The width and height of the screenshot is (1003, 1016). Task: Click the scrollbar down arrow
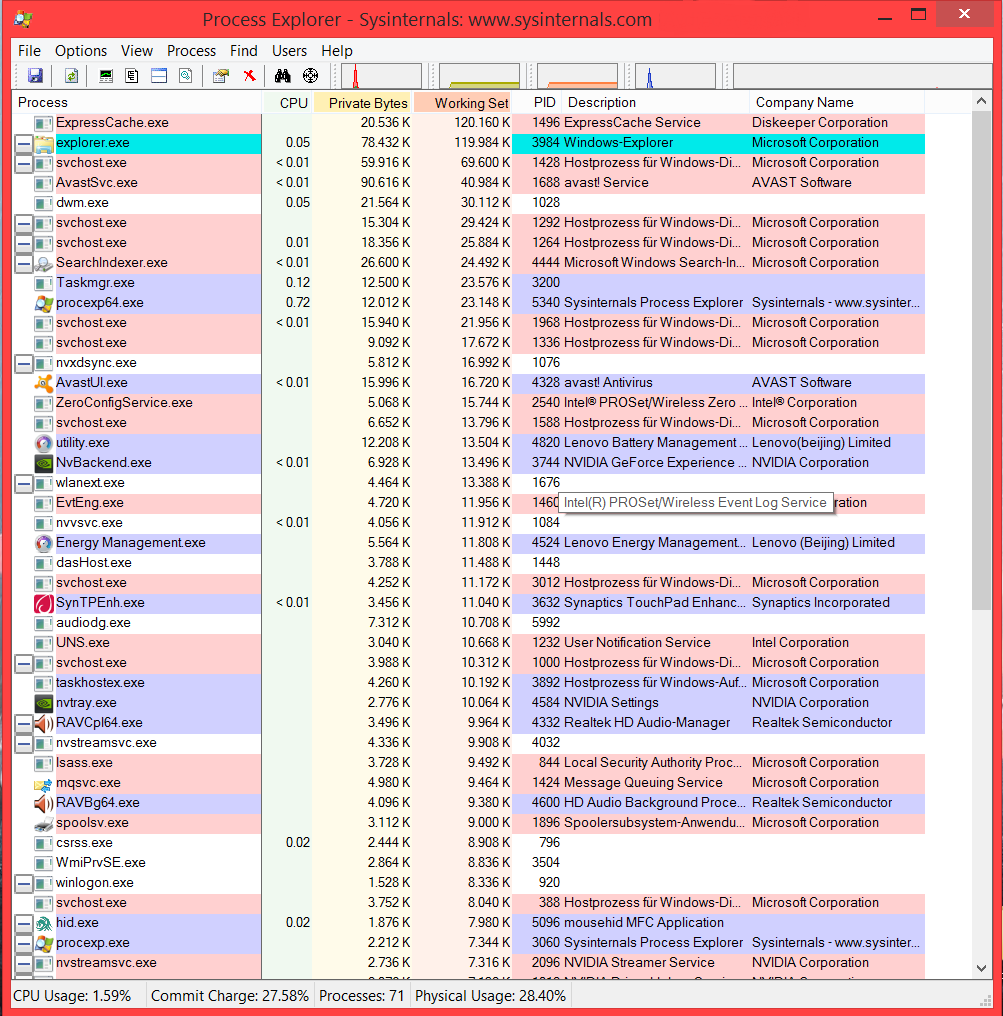pos(982,968)
